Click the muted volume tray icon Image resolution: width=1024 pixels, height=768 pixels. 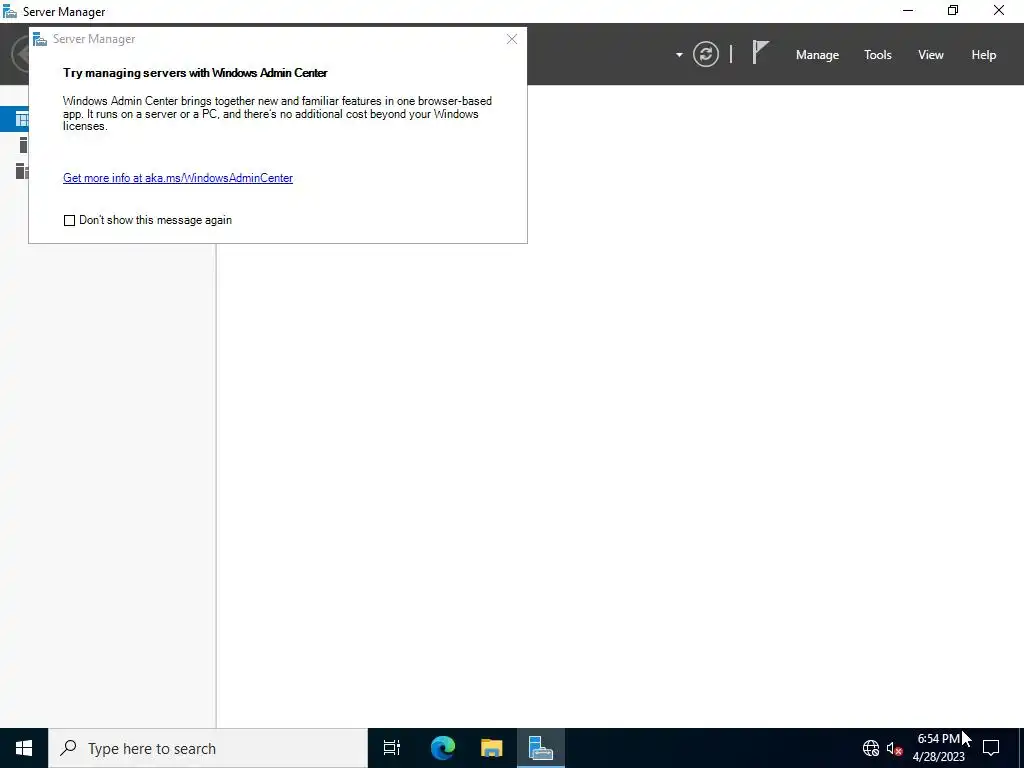[x=894, y=748]
